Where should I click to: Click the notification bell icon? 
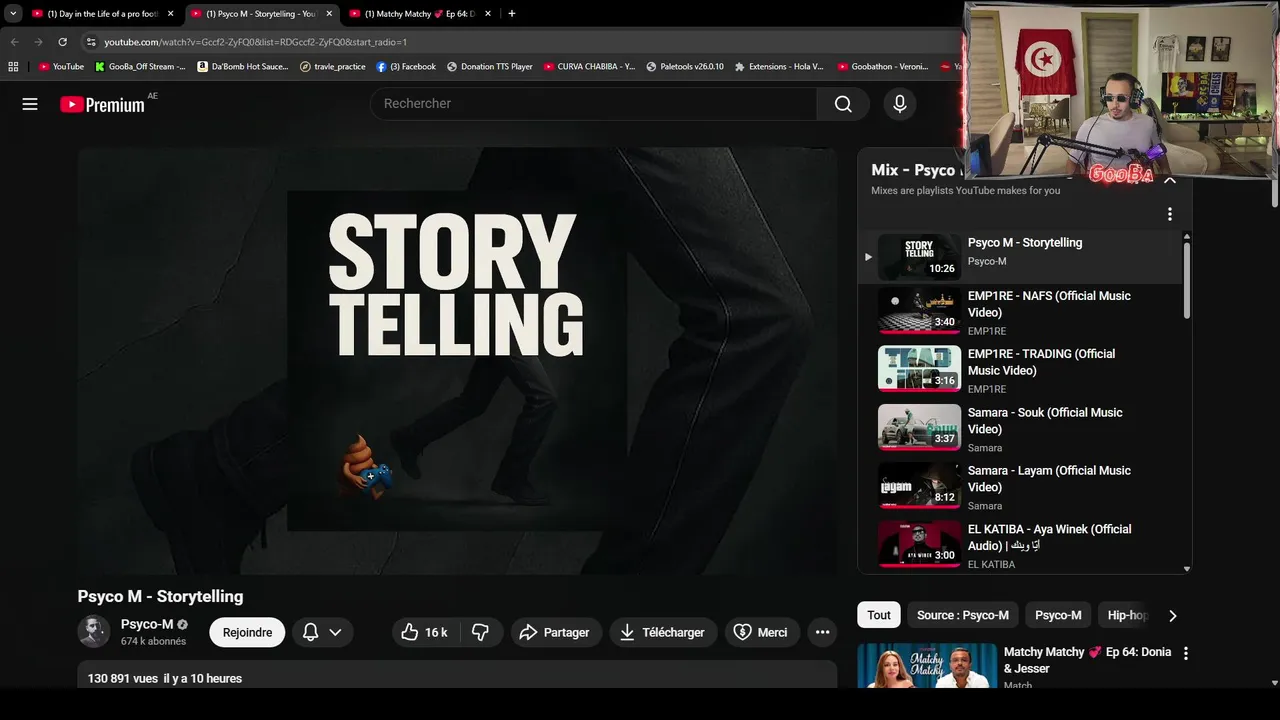tap(310, 632)
